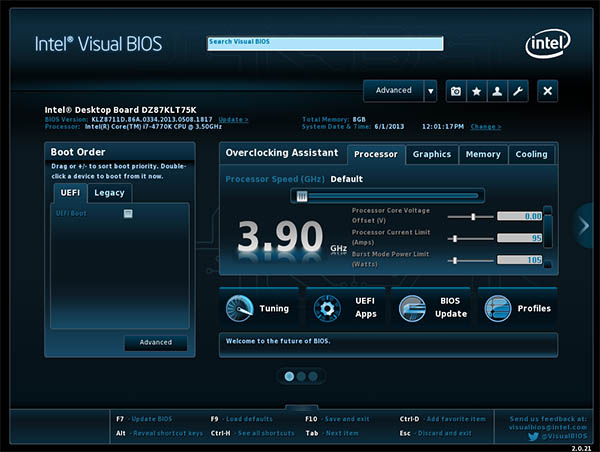This screenshot has height=452, width=600.
Task: Open the Profiles tile
Action: click(x=518, y=308)
